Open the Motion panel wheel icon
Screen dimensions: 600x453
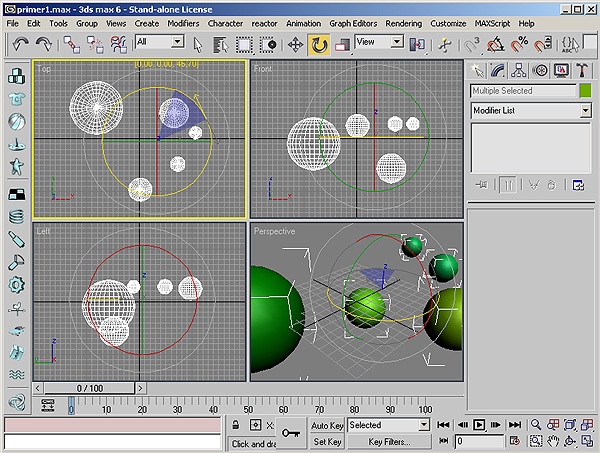tap(540, 69)
